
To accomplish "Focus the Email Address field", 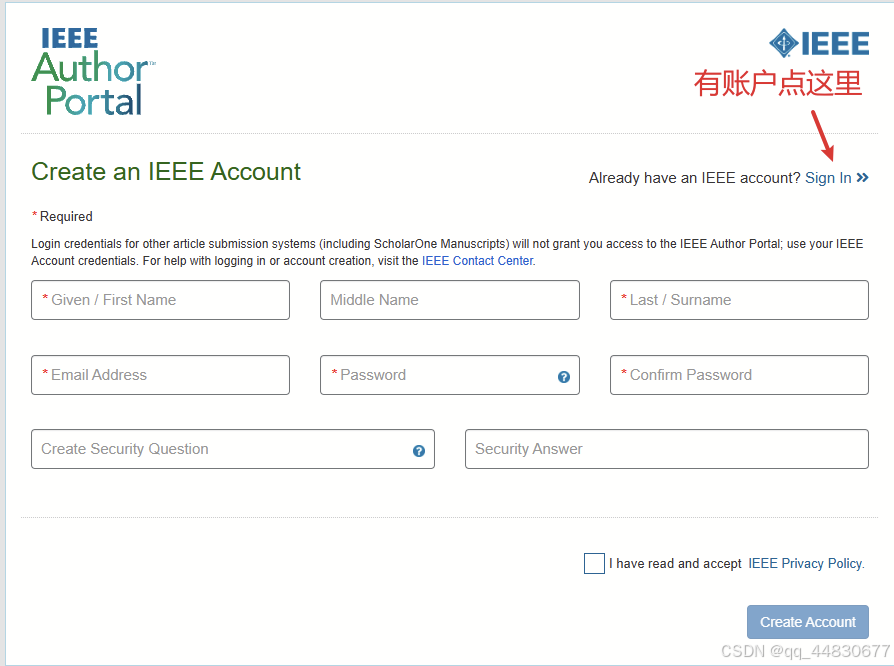I will click(x=160, y=375).
